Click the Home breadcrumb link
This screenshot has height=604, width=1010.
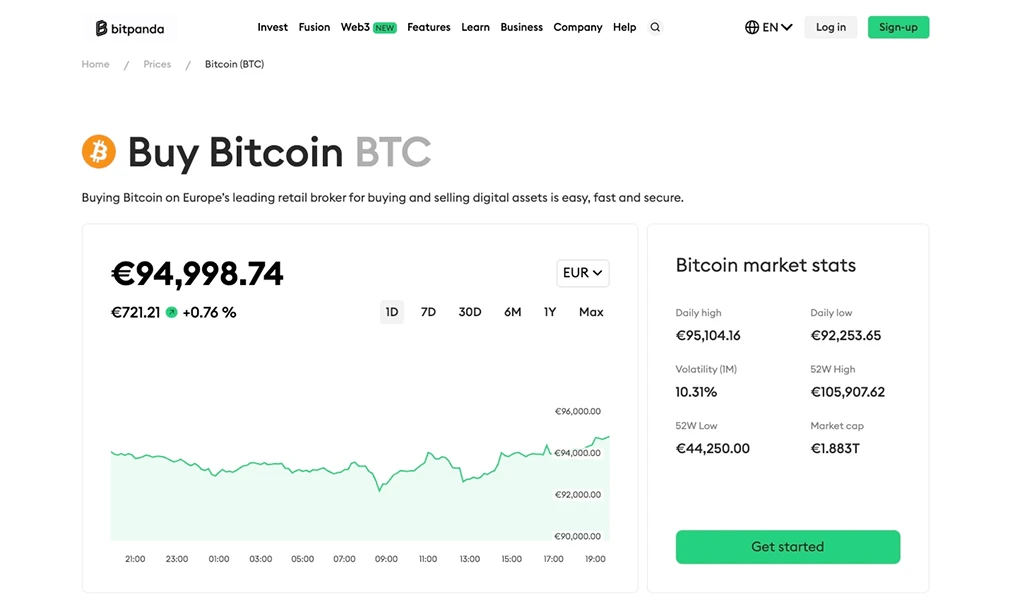click(x=95, y=63)
